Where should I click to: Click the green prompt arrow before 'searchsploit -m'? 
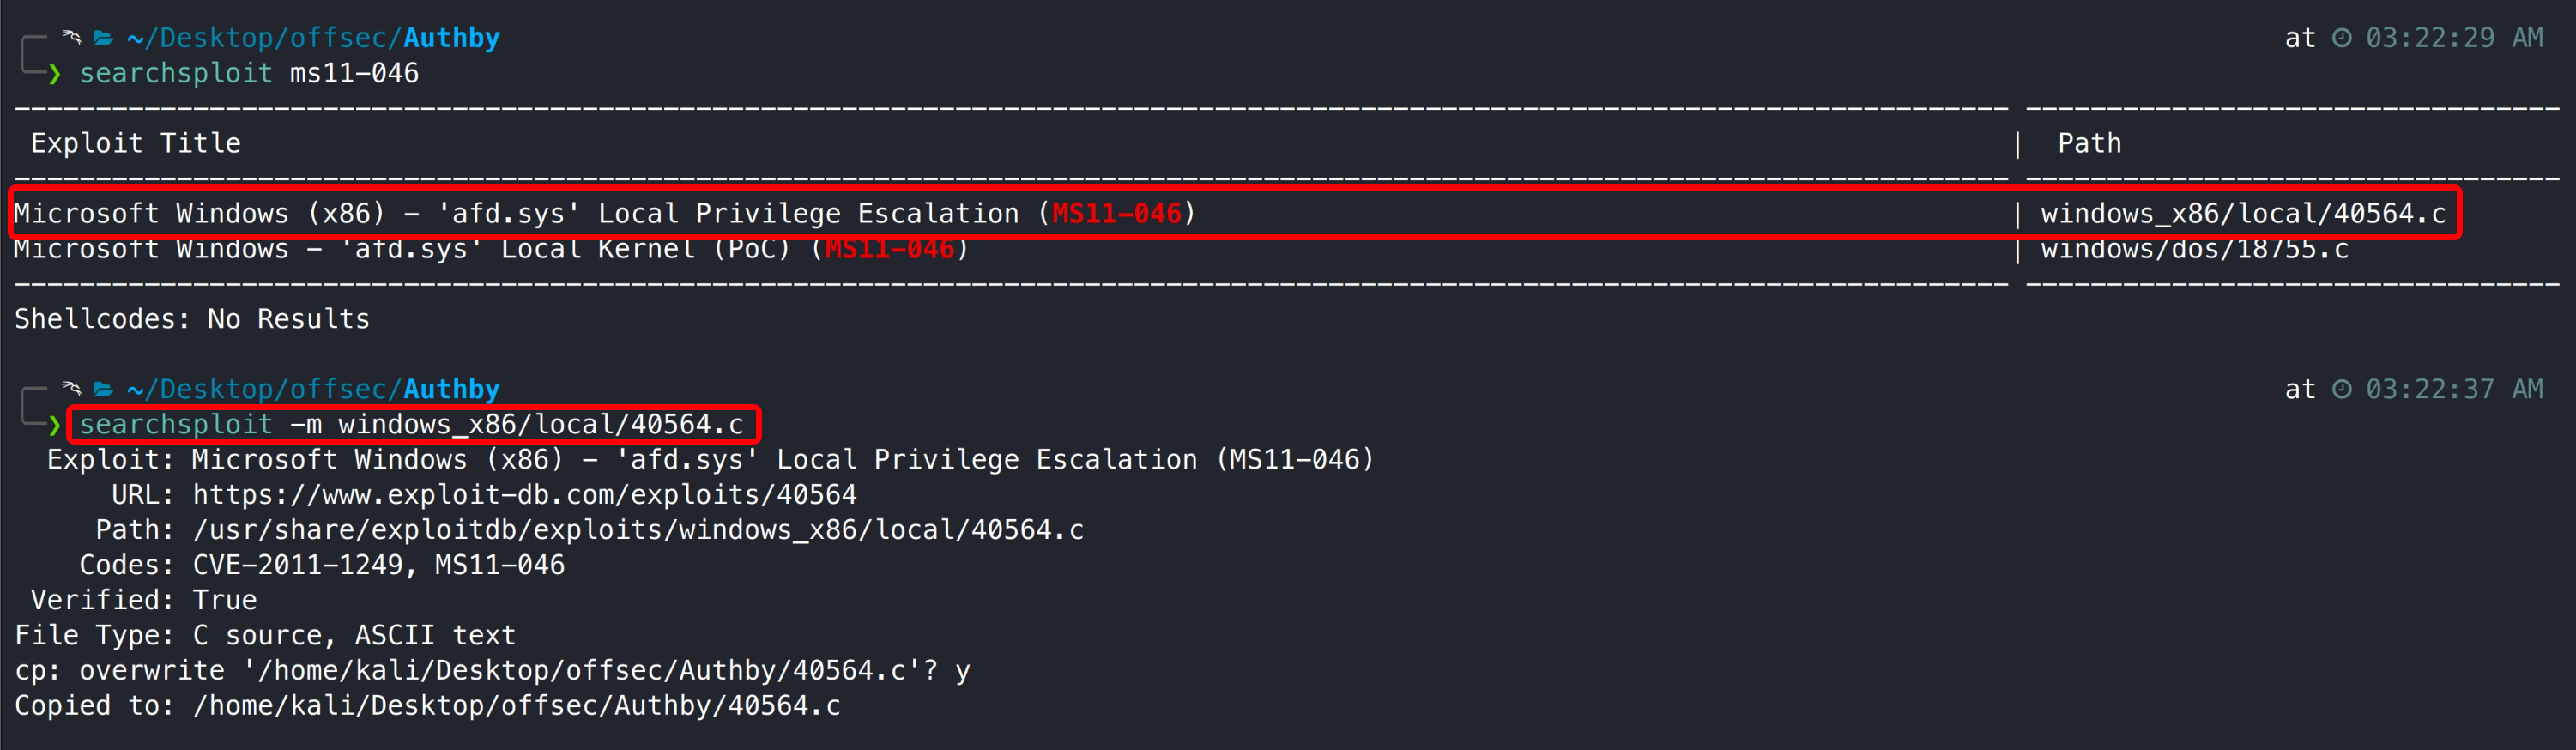pos(54,425)
